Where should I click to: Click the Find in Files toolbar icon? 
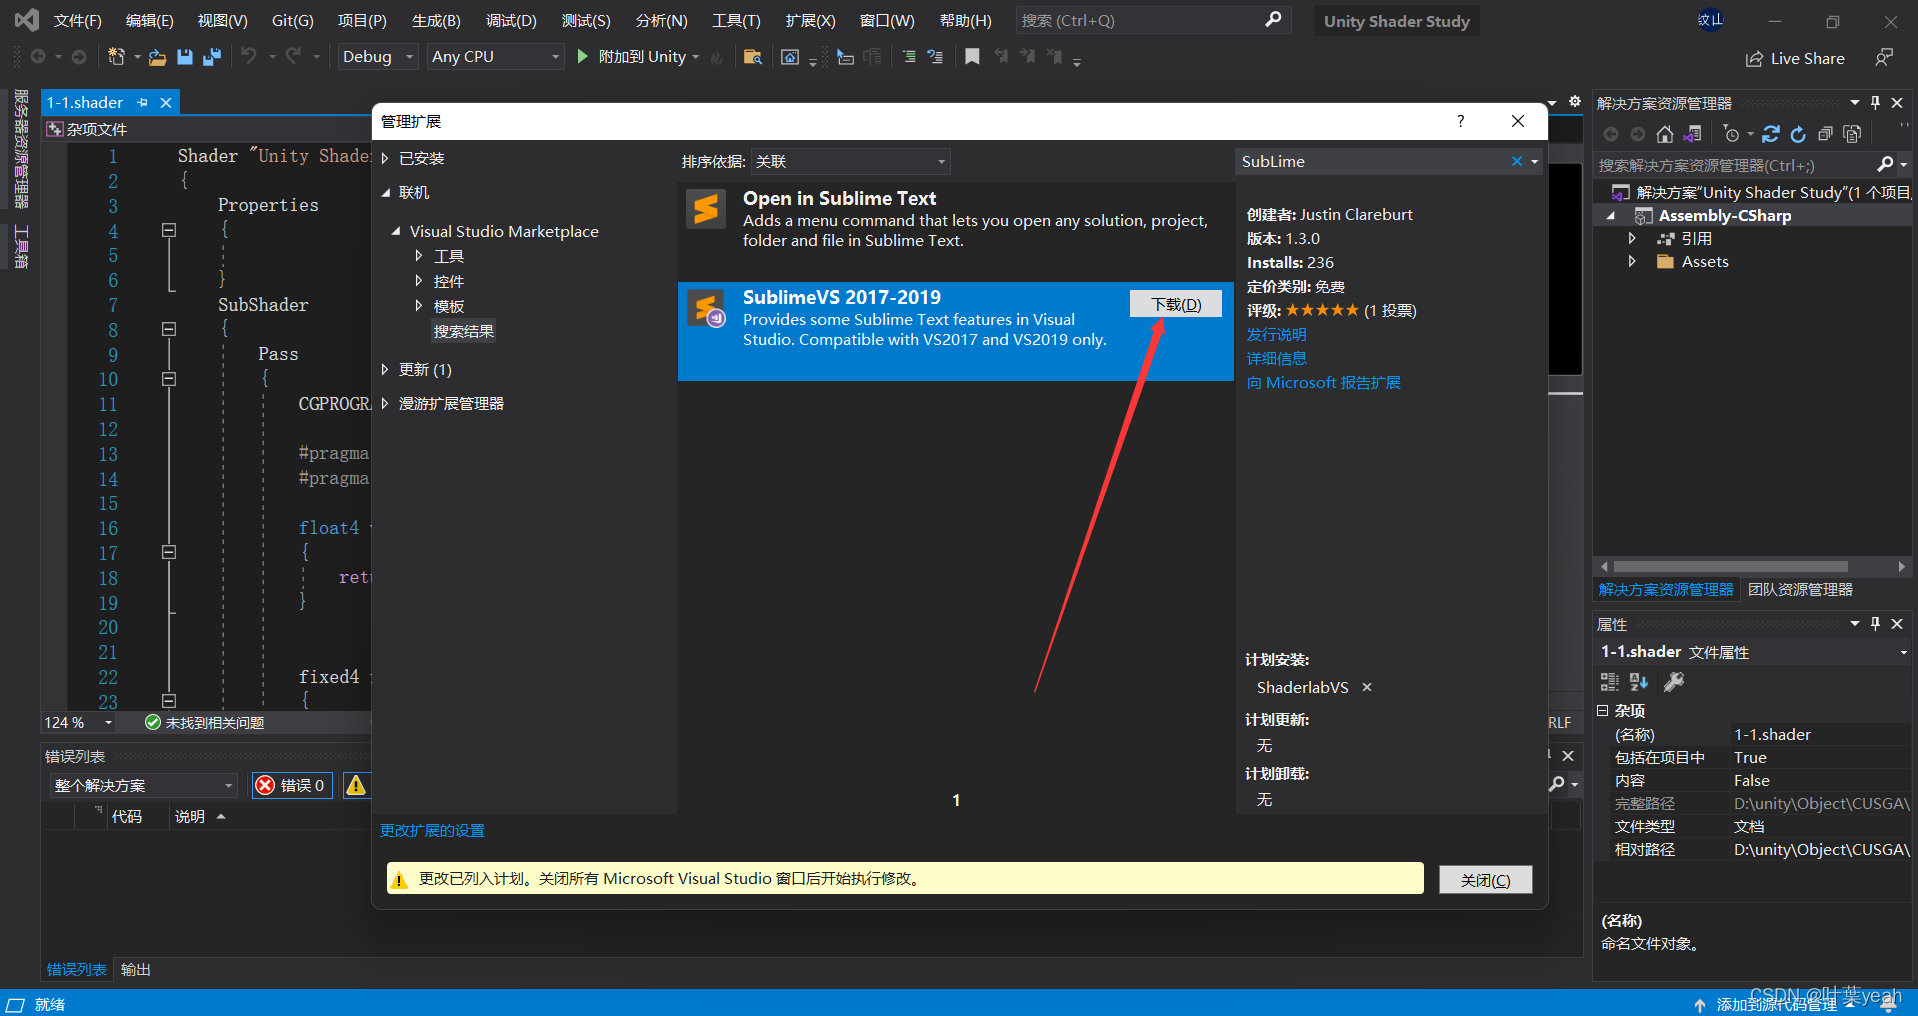click(753, 57)
